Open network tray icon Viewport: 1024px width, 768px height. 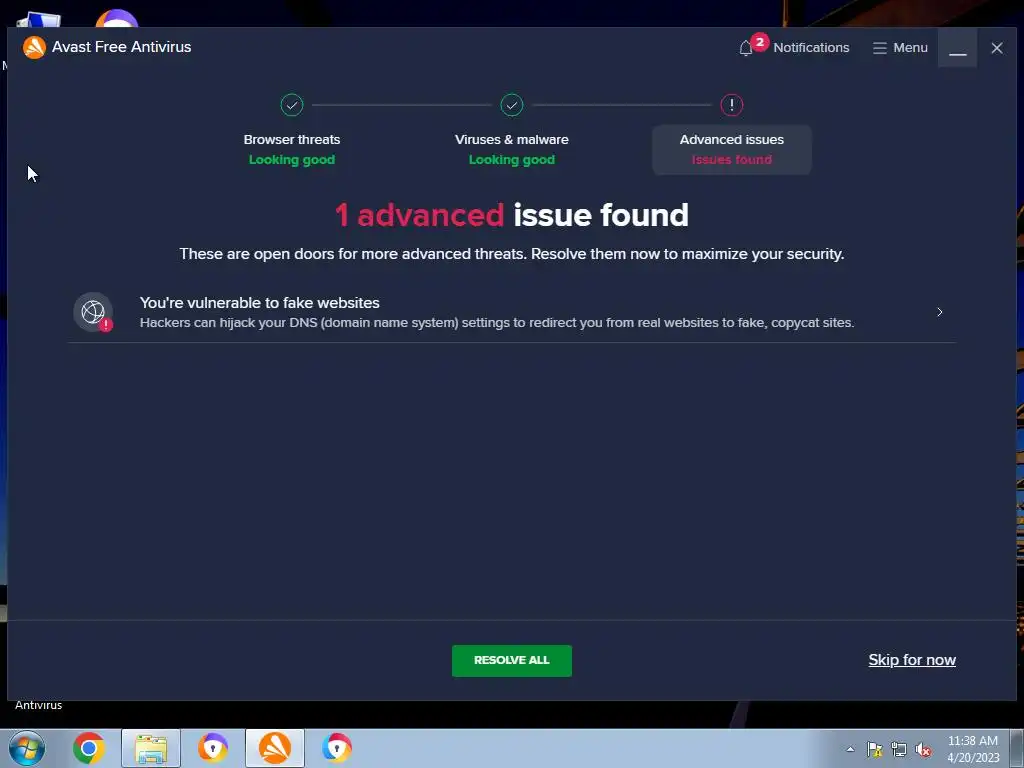(899, 749)
